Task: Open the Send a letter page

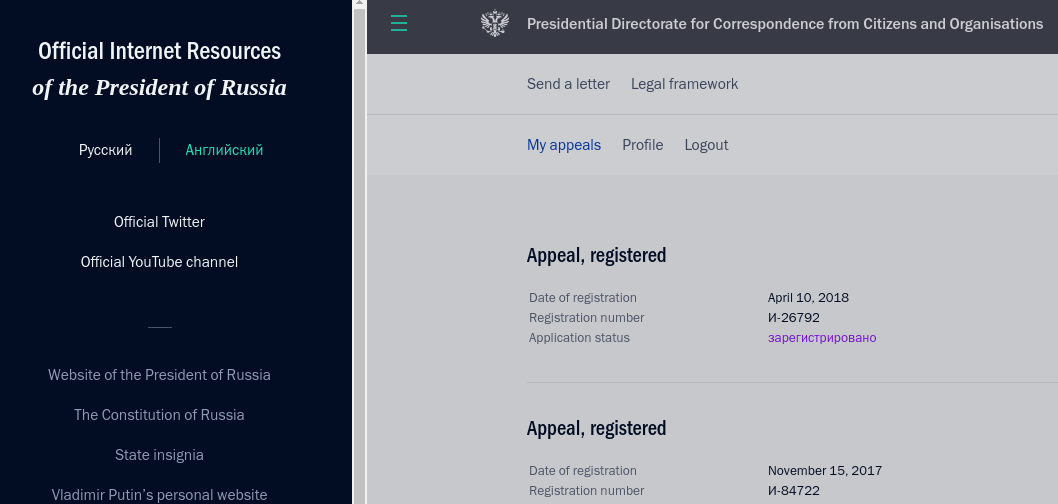Action: pos(568,84)
